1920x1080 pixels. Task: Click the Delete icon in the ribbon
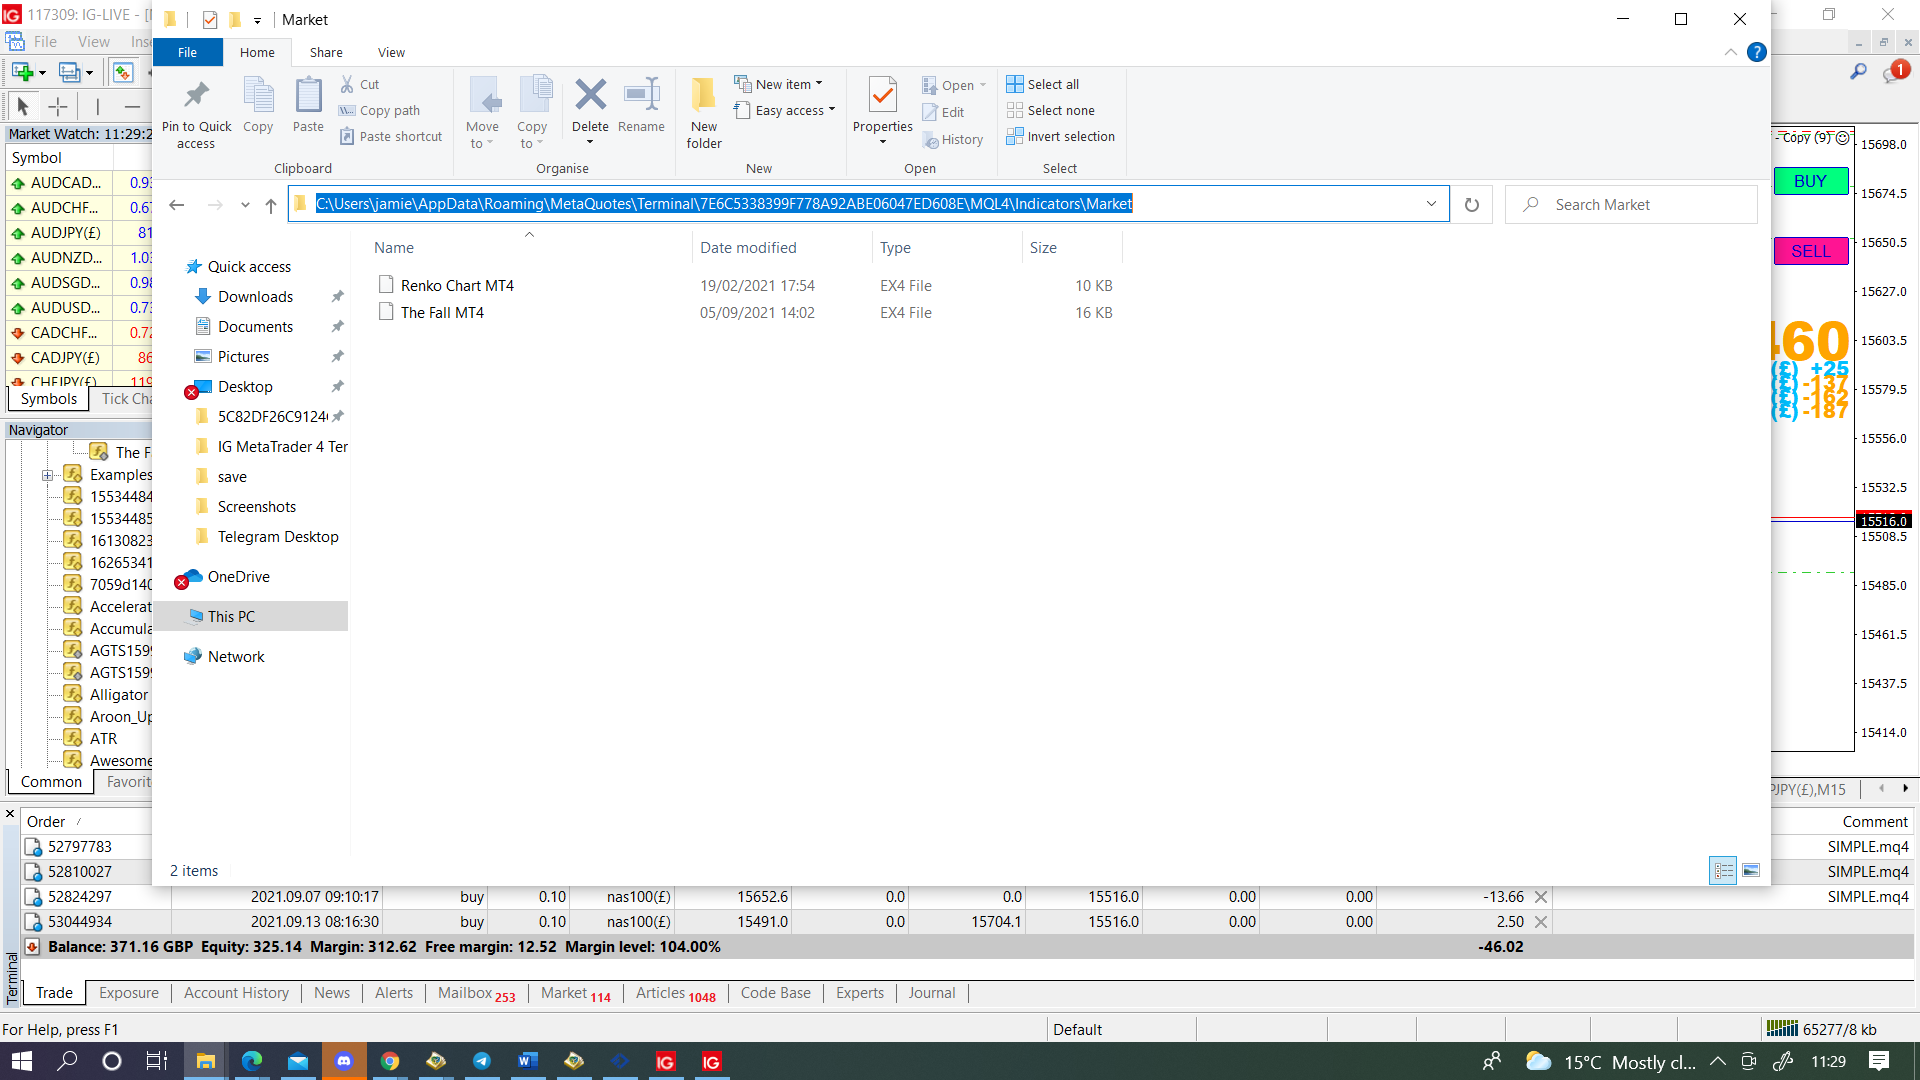point(590,95)
